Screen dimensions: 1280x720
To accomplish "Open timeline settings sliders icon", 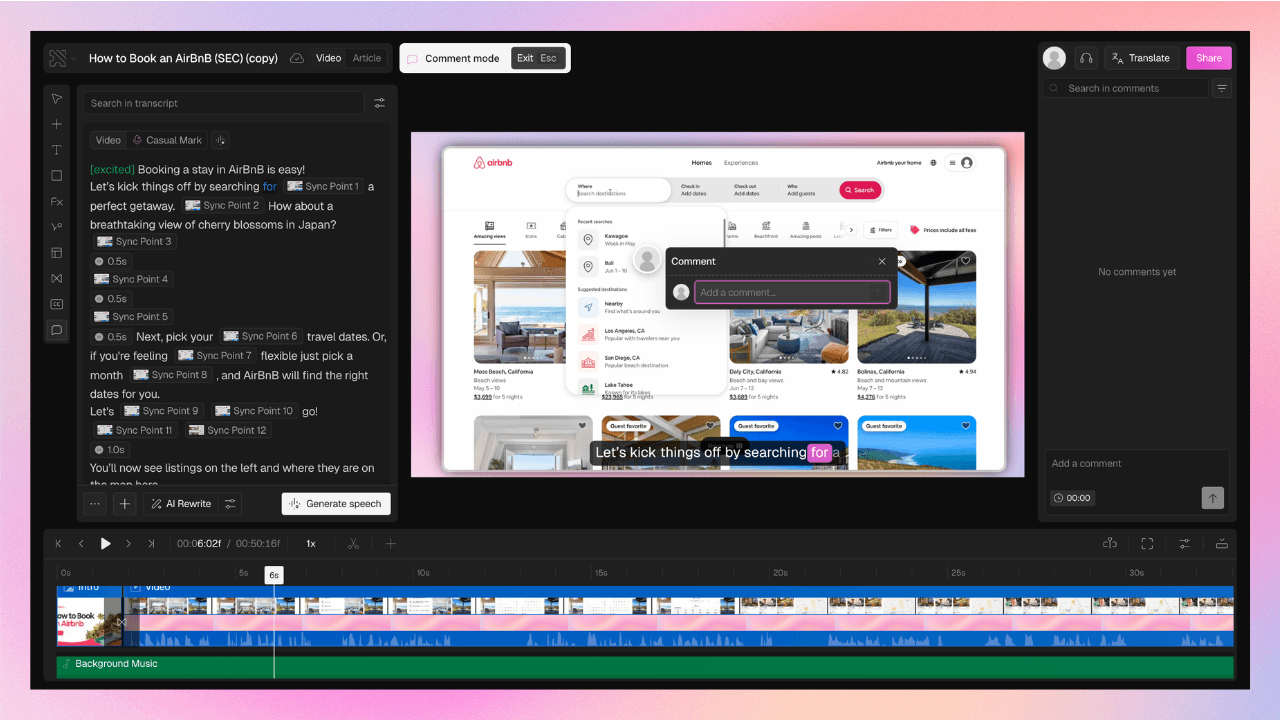I will (1185, 544).
